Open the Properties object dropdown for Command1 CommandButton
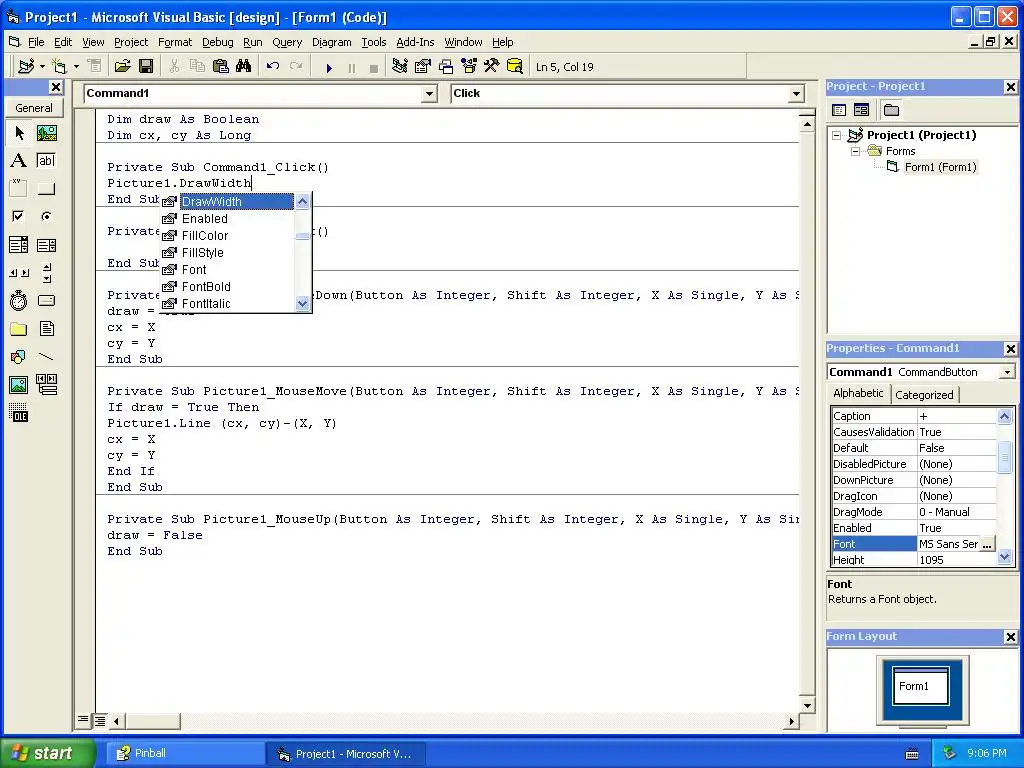Viewport: 1024px width, 768px height. click(x=1007, y=372)
